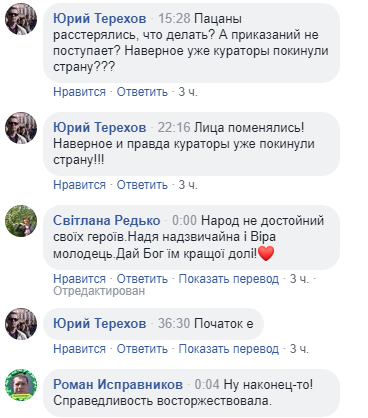Click Світлана Редько's name link
Screen dimensions: 368x418
coord(107,220)
